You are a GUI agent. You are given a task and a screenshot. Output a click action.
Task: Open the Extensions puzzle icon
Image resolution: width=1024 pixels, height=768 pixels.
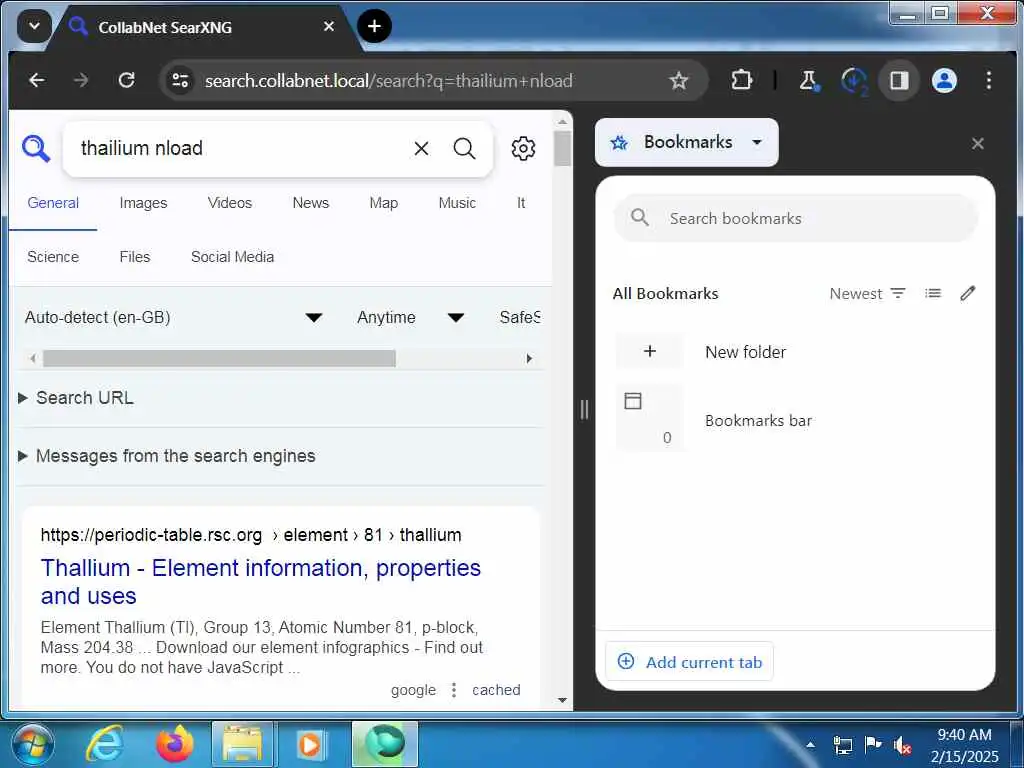741,80
